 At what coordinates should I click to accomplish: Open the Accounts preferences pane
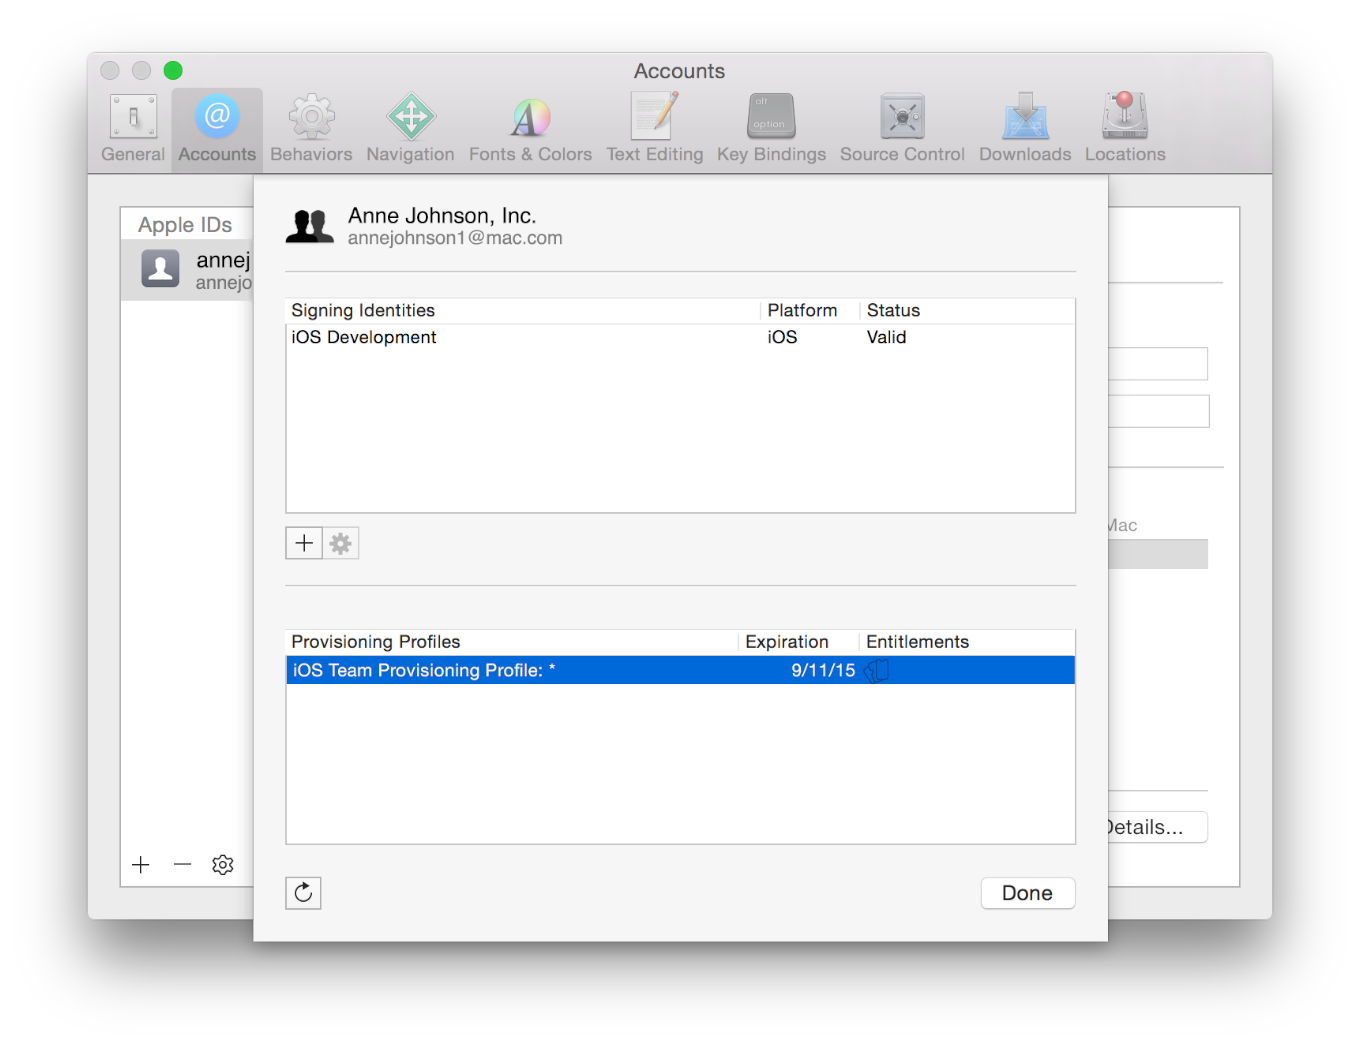(216, 125)
